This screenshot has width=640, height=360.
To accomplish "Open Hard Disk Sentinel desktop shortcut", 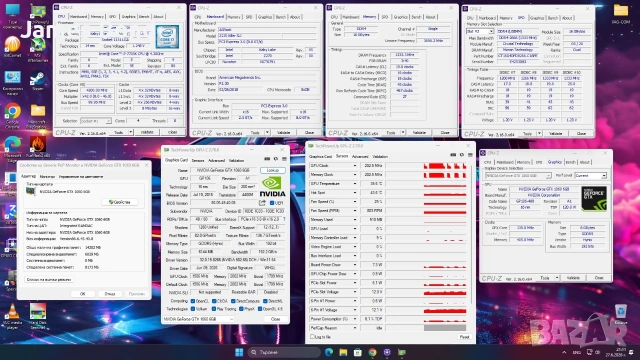I will point(38,316).
